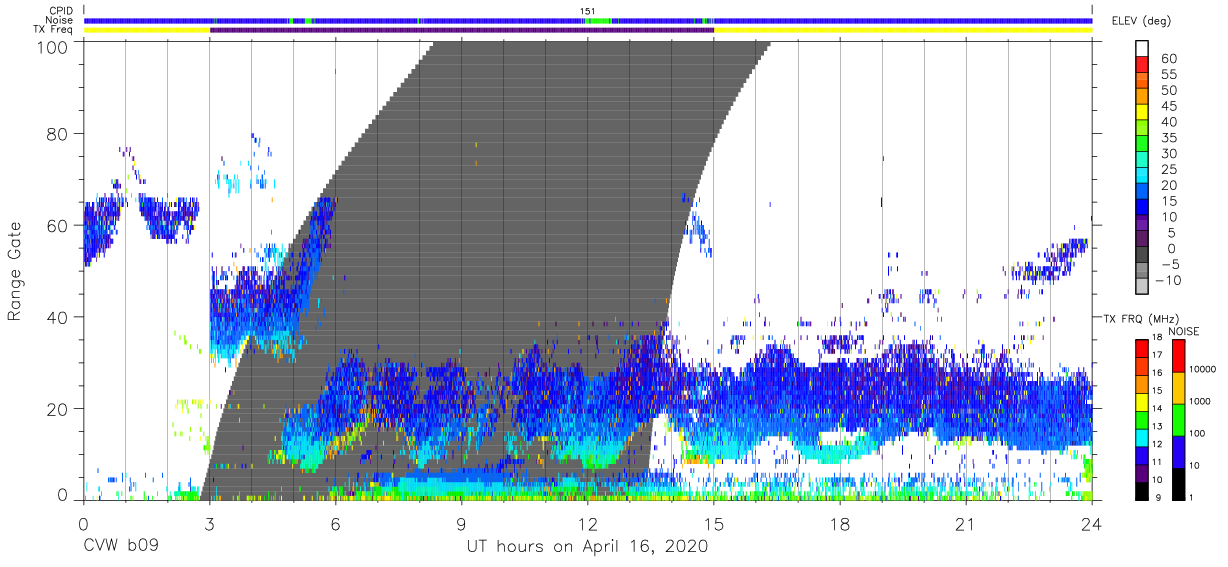Click the x-axis hour label 21
Screen dimensions: 1228x567
[x=966, y=525]
